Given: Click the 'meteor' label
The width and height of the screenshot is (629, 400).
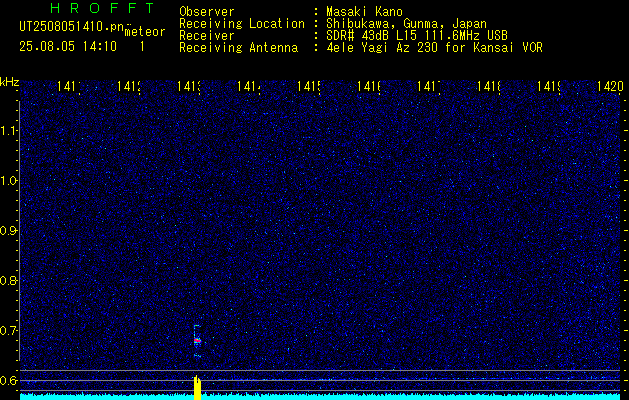Looking at the screenshot, I should coord(144,32).
